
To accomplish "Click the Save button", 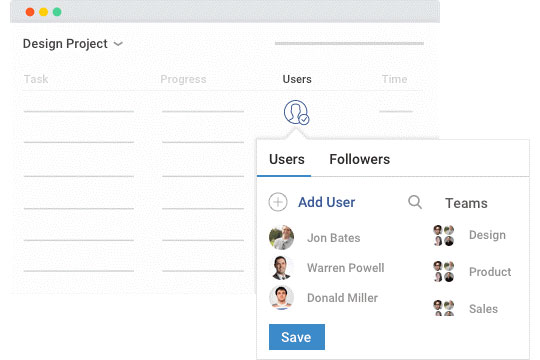I will (x=297, y=337).
